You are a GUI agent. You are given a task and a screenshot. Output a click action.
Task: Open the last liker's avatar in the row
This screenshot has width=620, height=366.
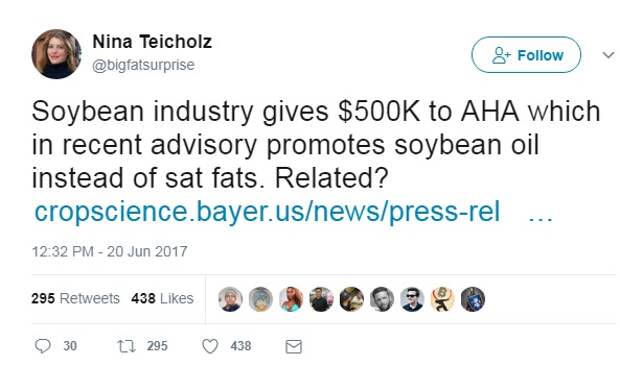473,299
